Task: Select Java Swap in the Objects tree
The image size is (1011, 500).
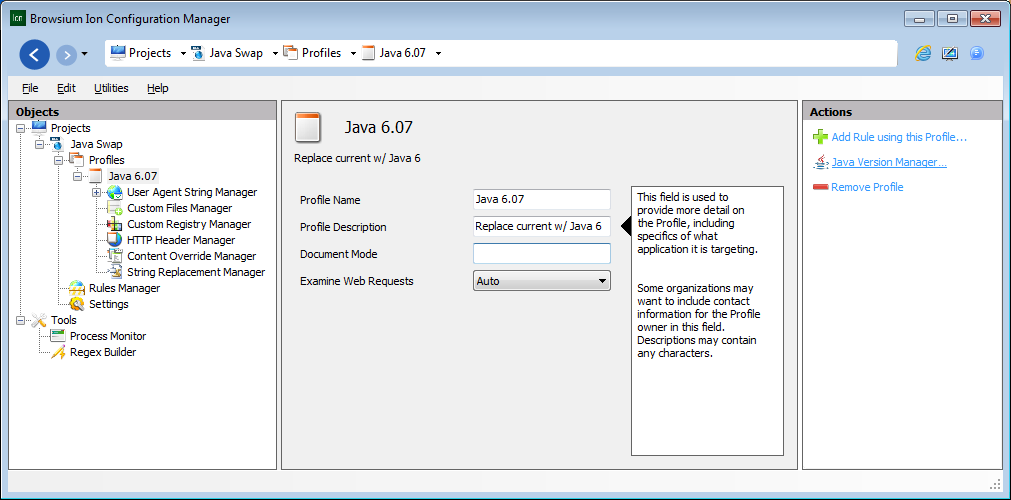Action: [96, 145]
